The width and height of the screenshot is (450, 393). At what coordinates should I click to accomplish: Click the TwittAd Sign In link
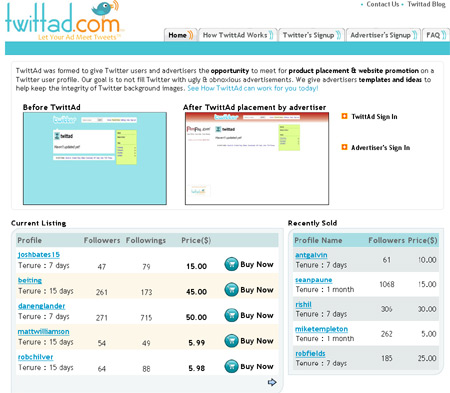click(374, 117)
